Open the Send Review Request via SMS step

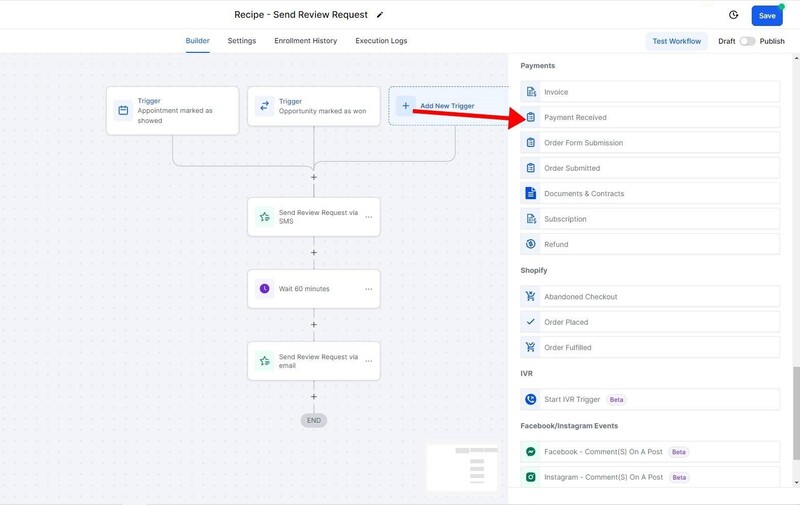(x=314, y=217)
